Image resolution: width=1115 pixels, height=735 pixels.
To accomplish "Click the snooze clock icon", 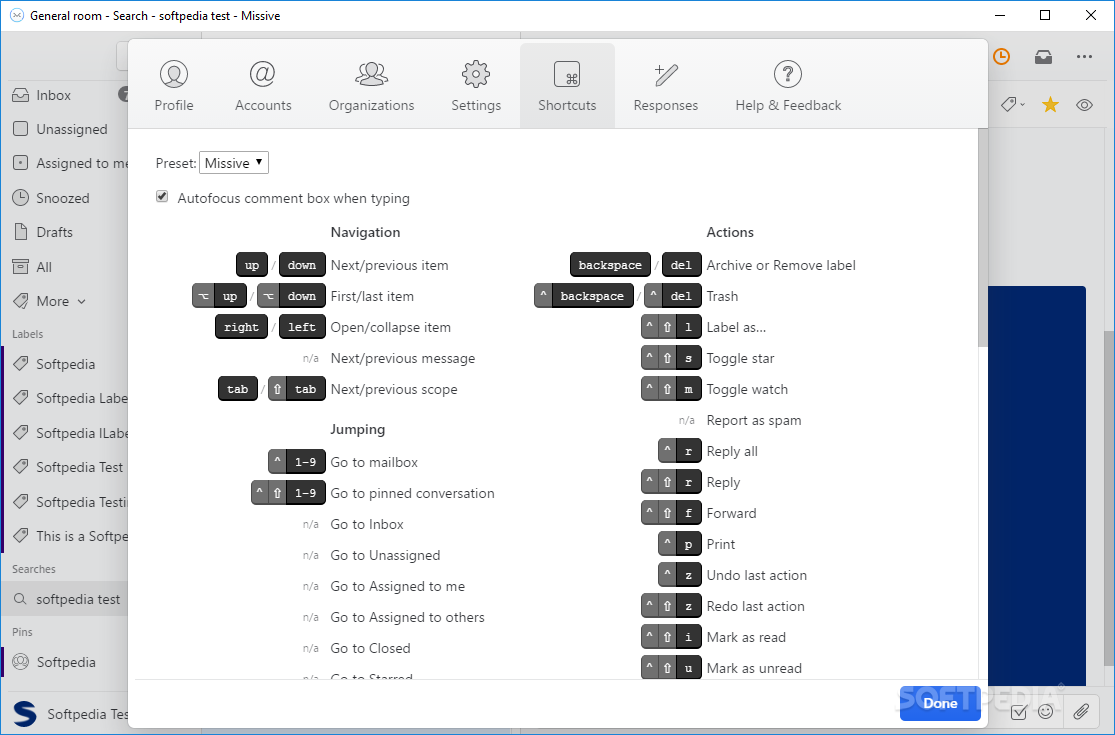I will (1001, 57).
